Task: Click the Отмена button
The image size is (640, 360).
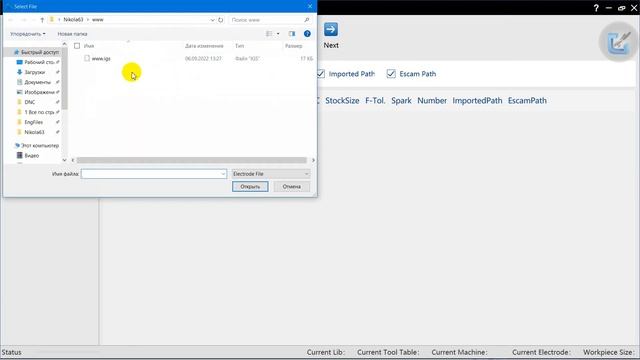Action: [291, 187]
